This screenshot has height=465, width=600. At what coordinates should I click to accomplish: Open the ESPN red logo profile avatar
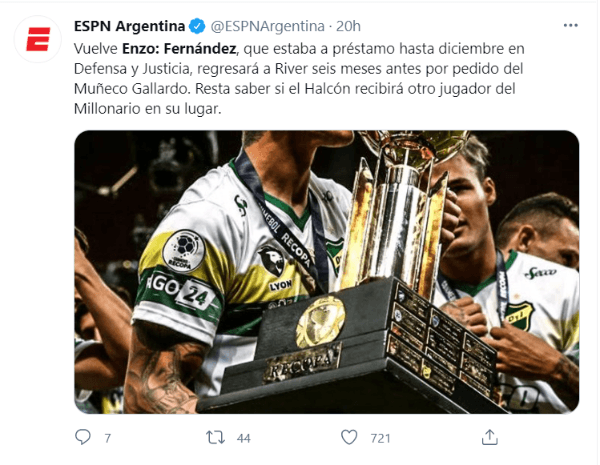pos(38,39)
